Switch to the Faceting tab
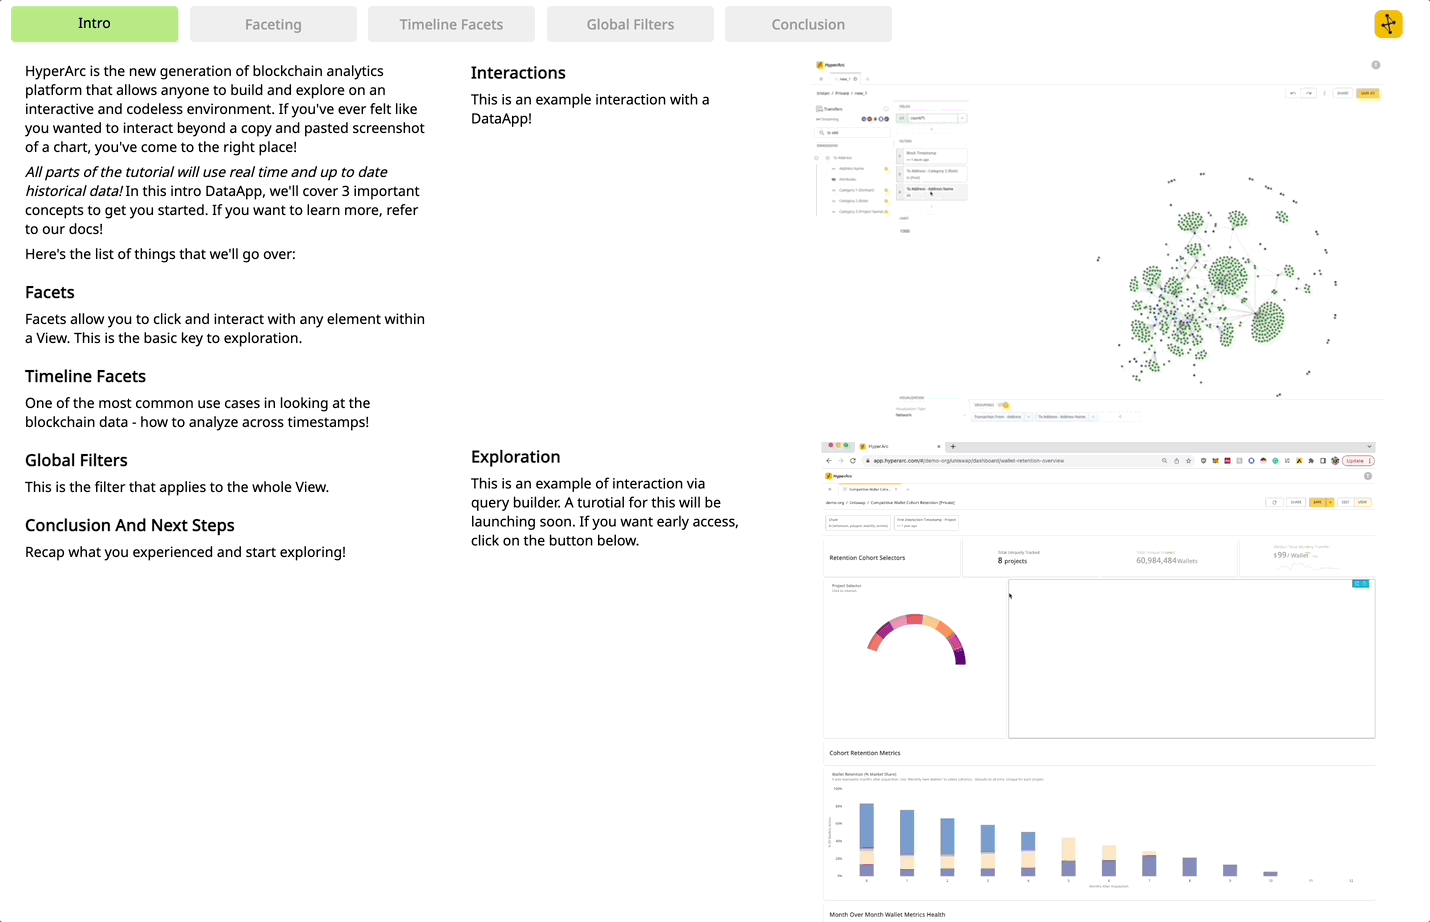 pyautogui.click(x=273, y=24)
